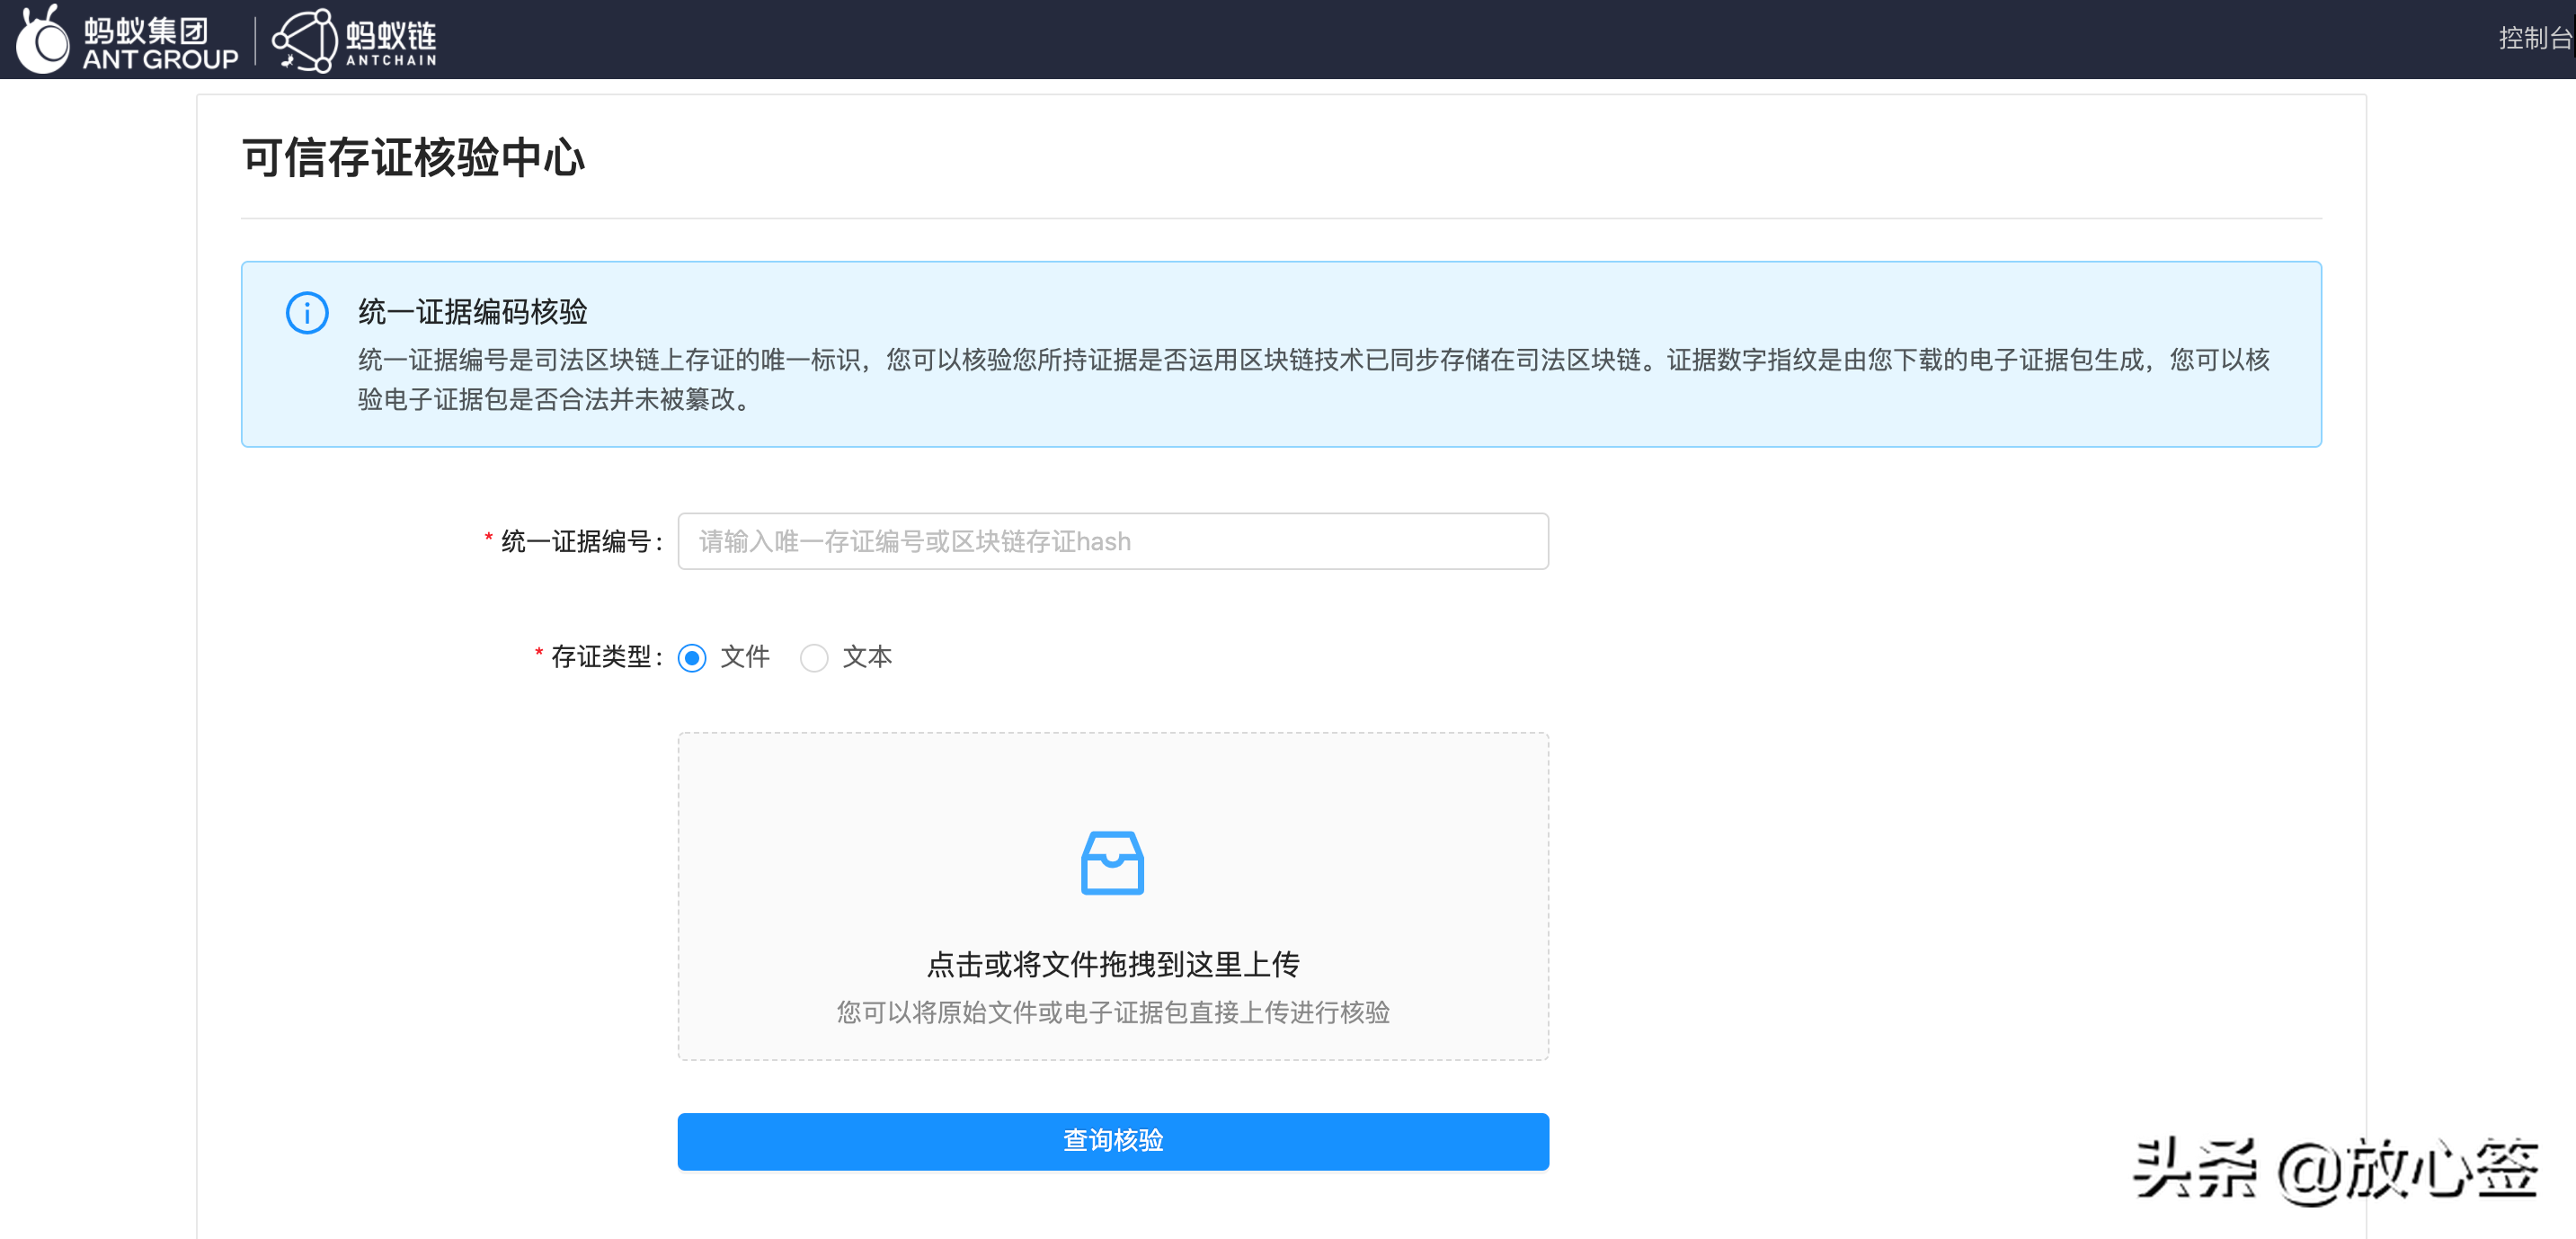Select the 文件 radio option

(x=692, y=658)
